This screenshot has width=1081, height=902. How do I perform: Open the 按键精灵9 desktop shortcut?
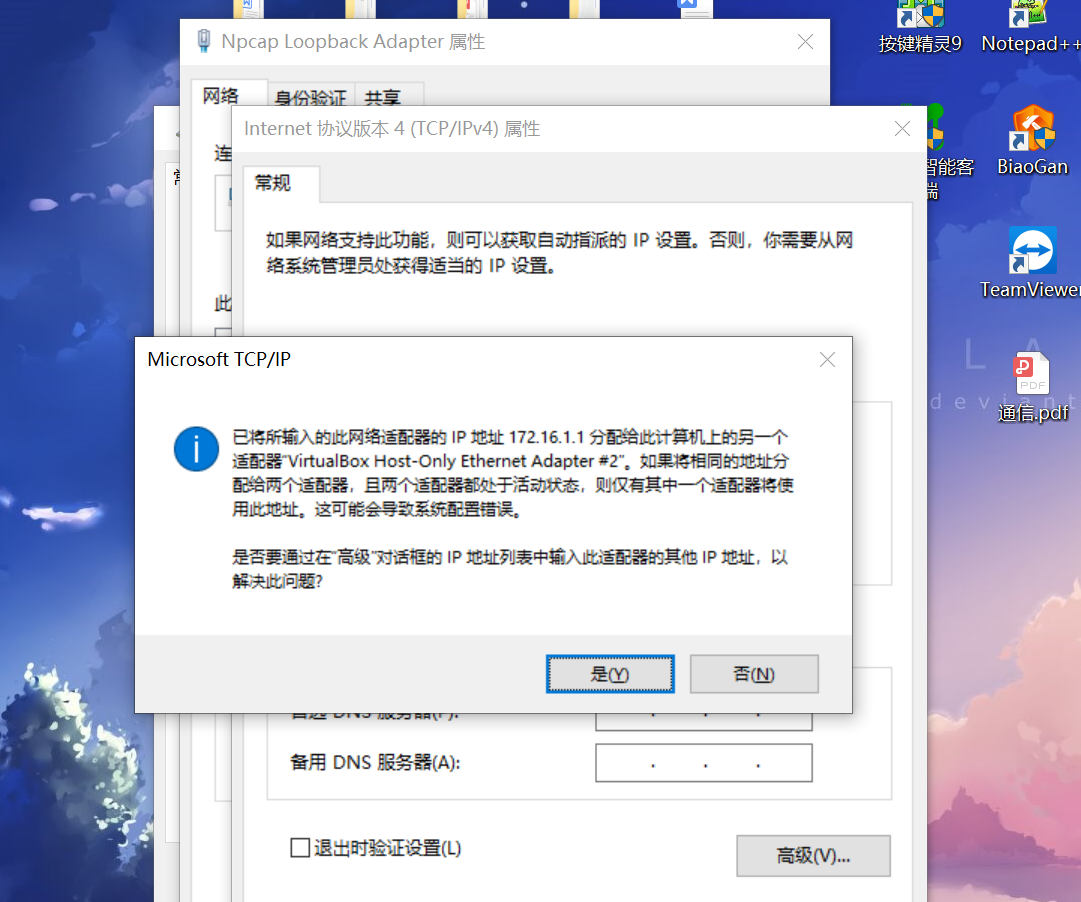pyautogui.click(x=920, y=28)
